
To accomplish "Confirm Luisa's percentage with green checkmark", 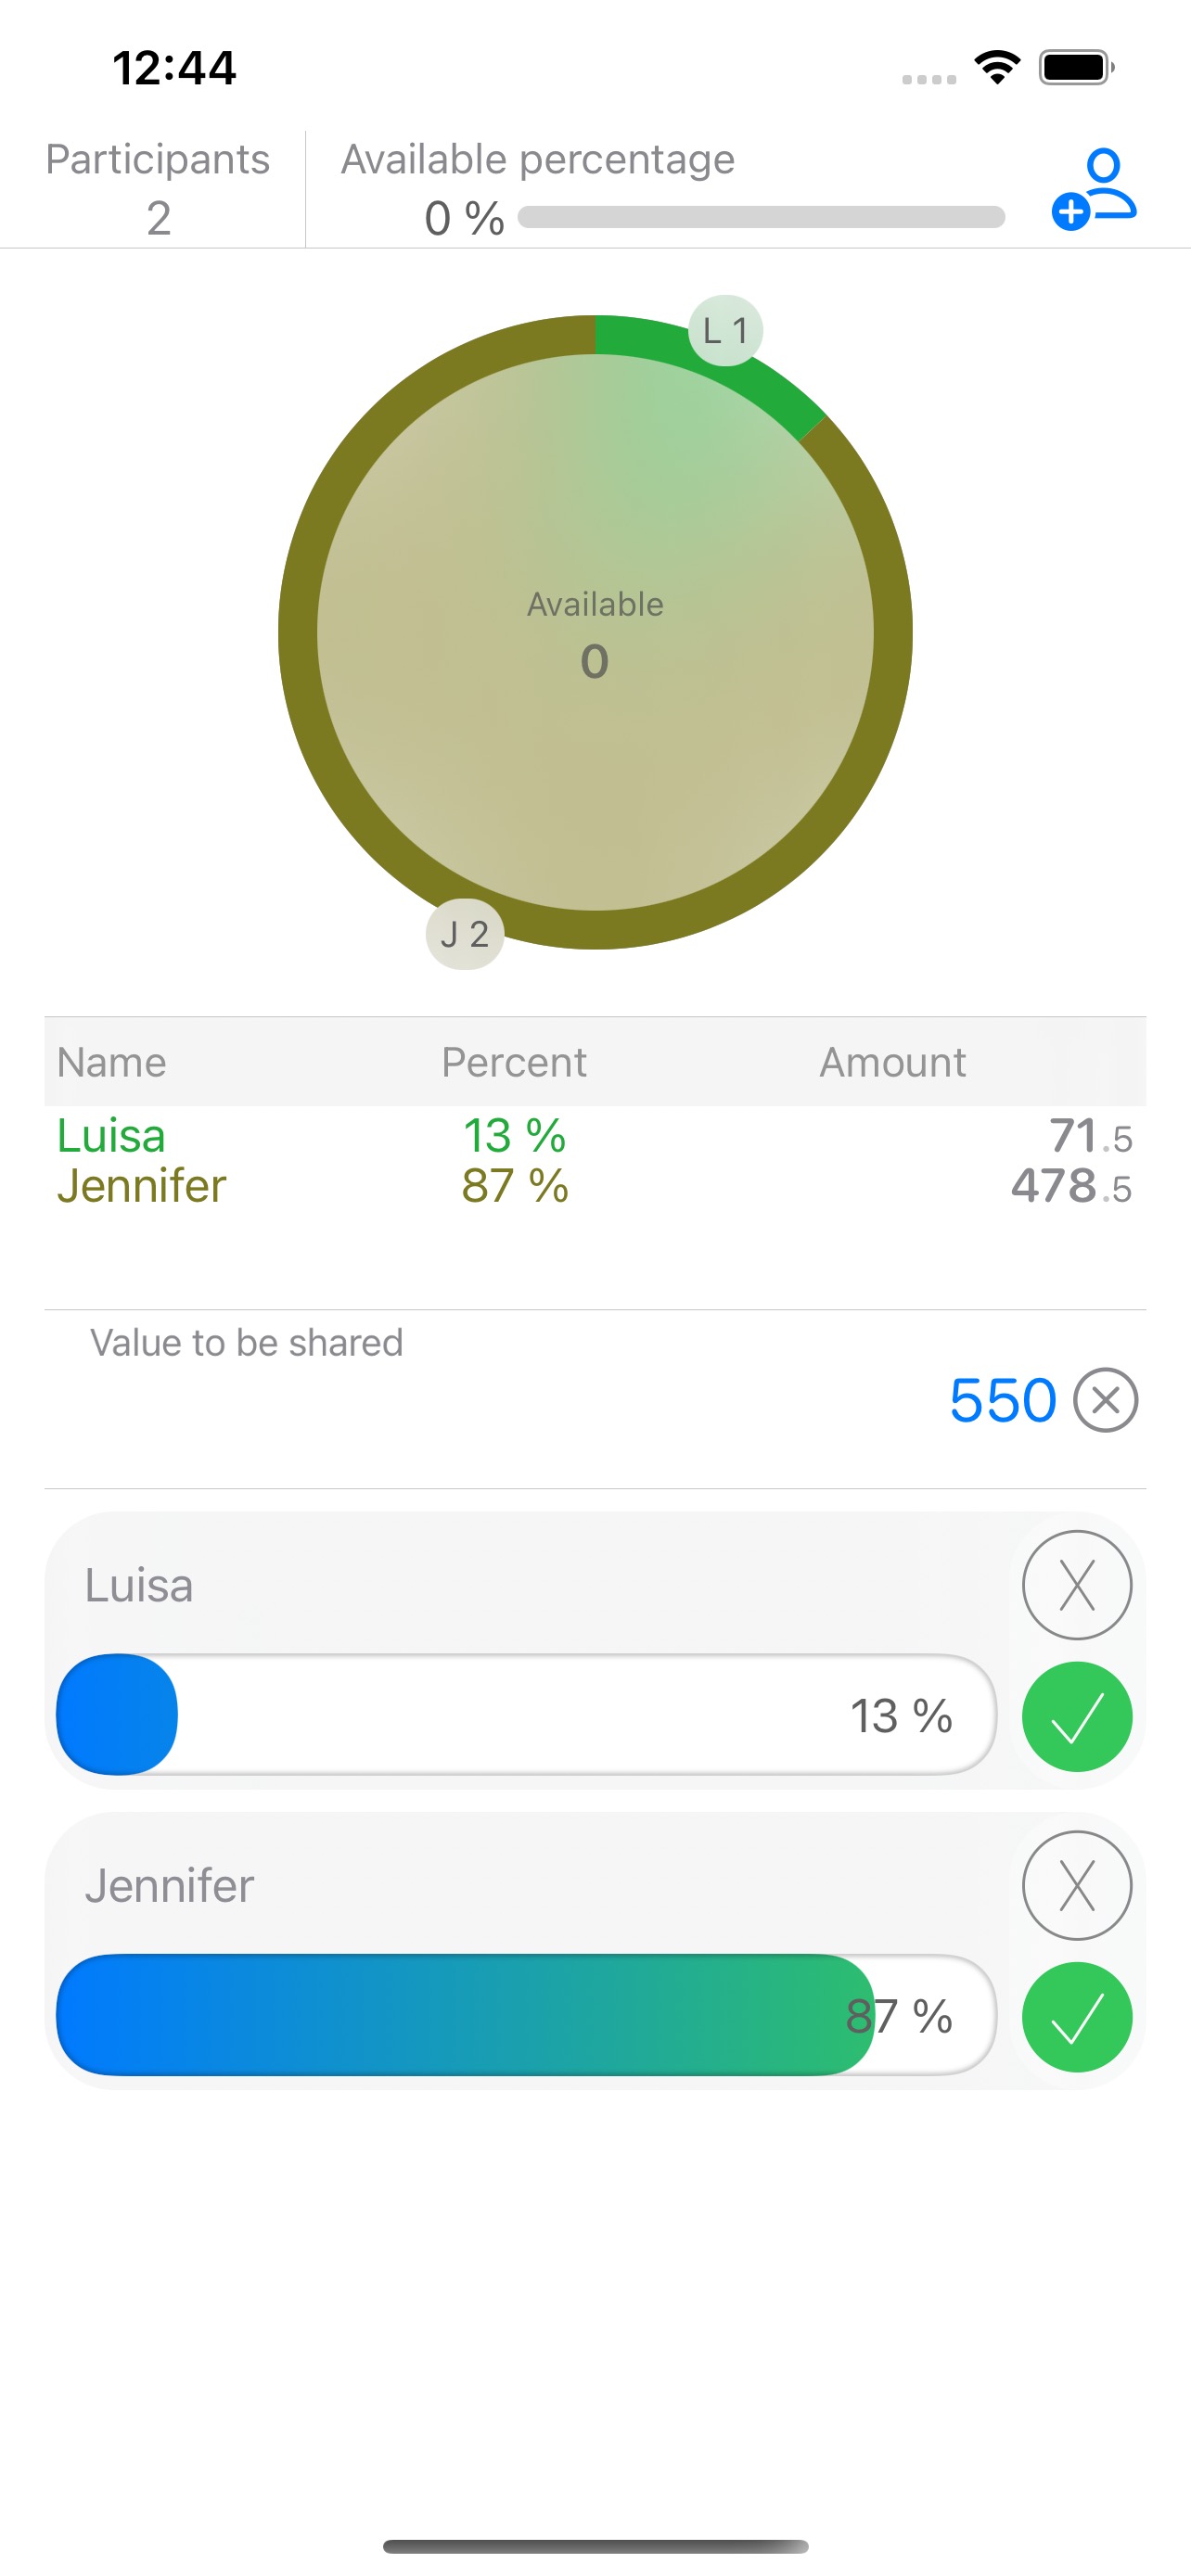I will coord(1076,1716).
